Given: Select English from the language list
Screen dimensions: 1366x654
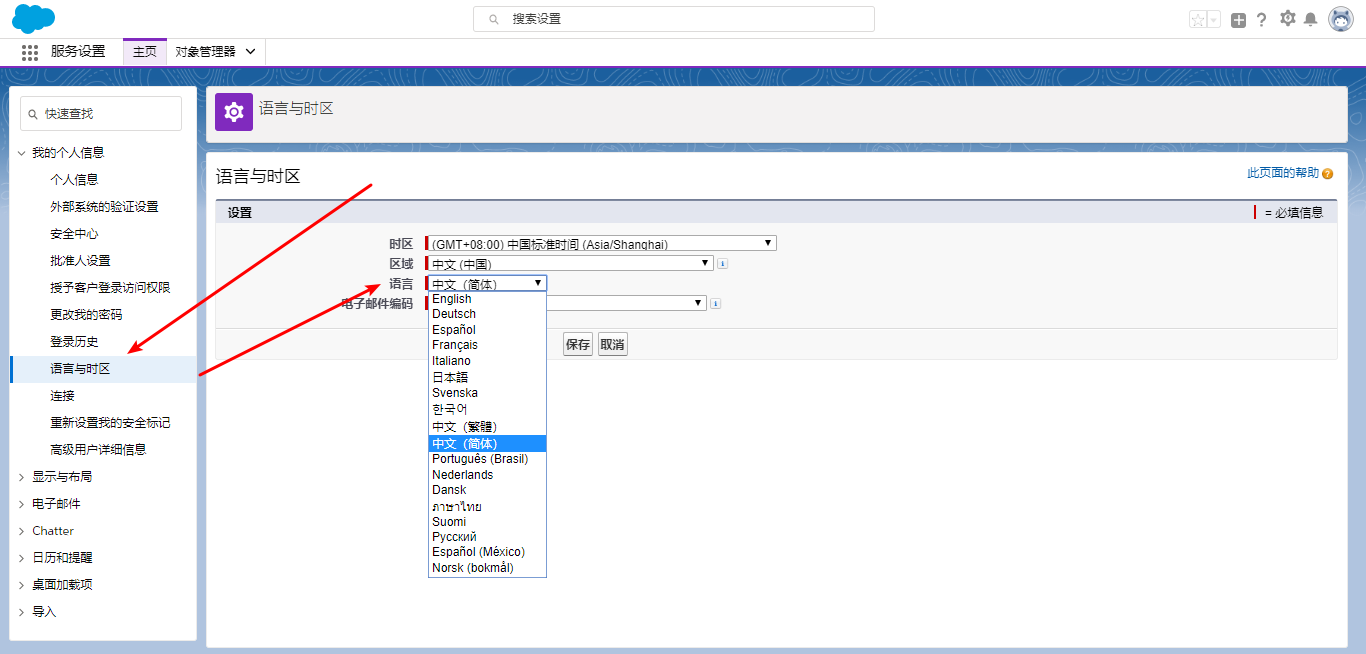Looking at the screenshot, I should tap(452, 298).
